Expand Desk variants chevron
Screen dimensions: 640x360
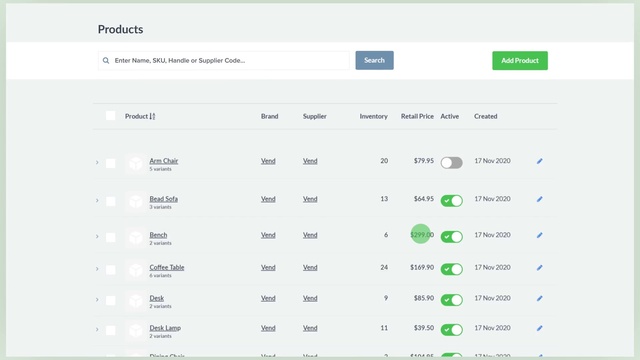tap(97, 300)
